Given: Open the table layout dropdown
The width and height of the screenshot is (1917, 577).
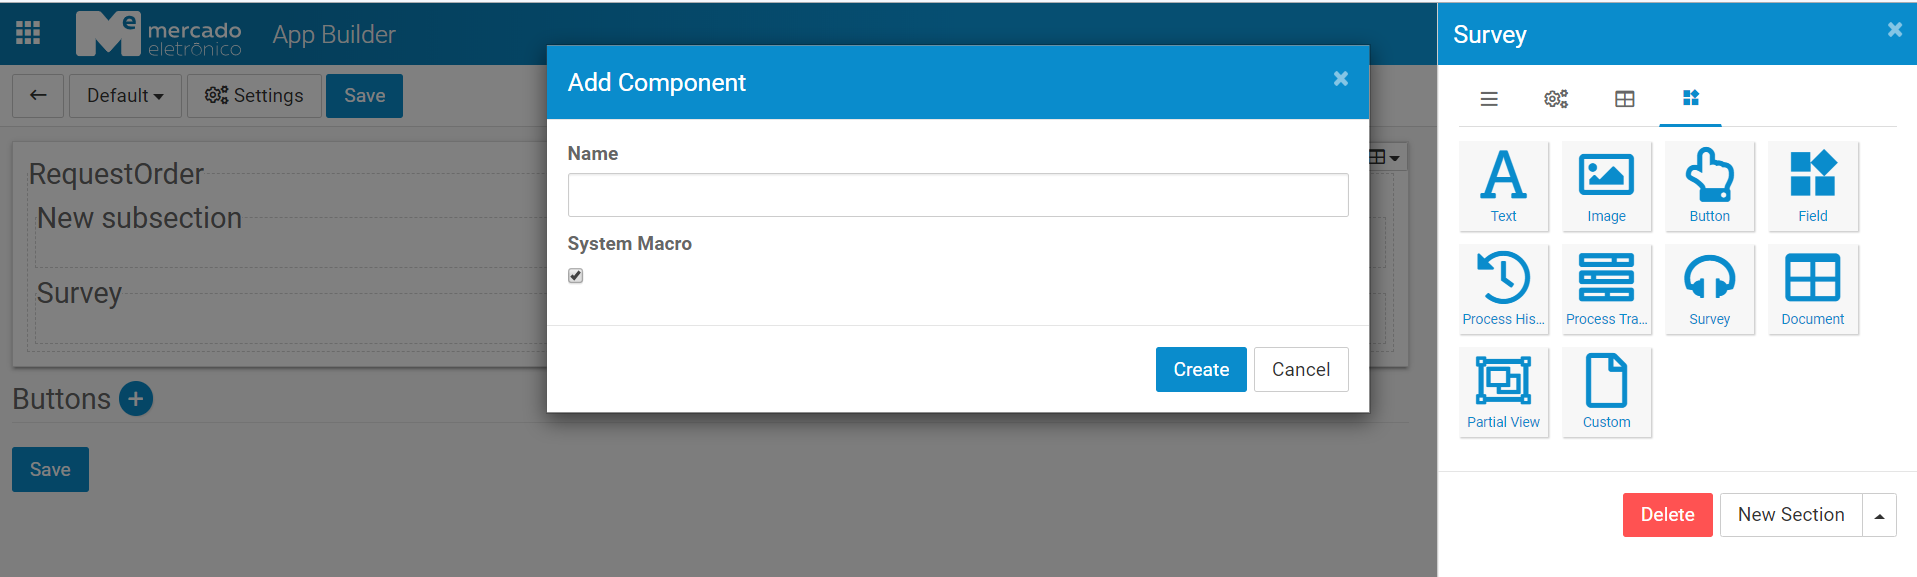Looking at the screenshot, I should [x=1384, y=157].
